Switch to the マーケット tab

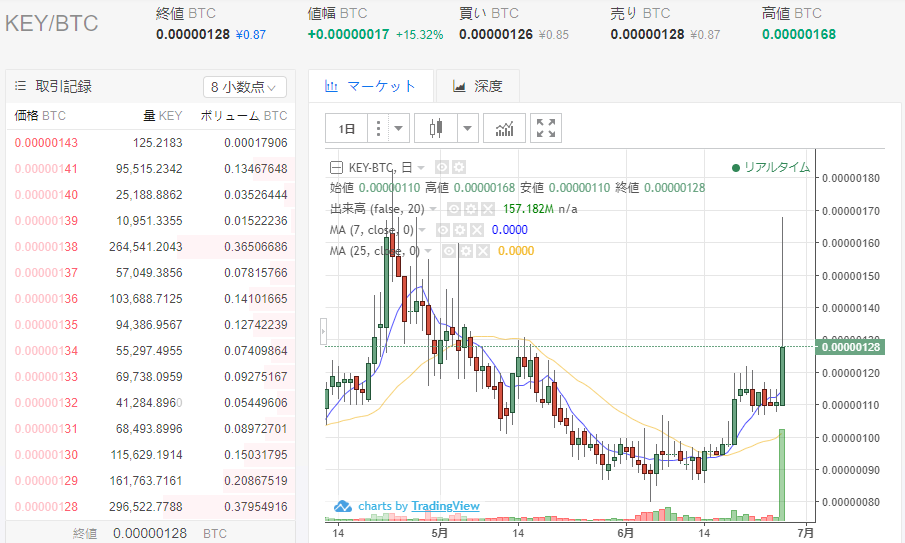click(x=370, y=86)
